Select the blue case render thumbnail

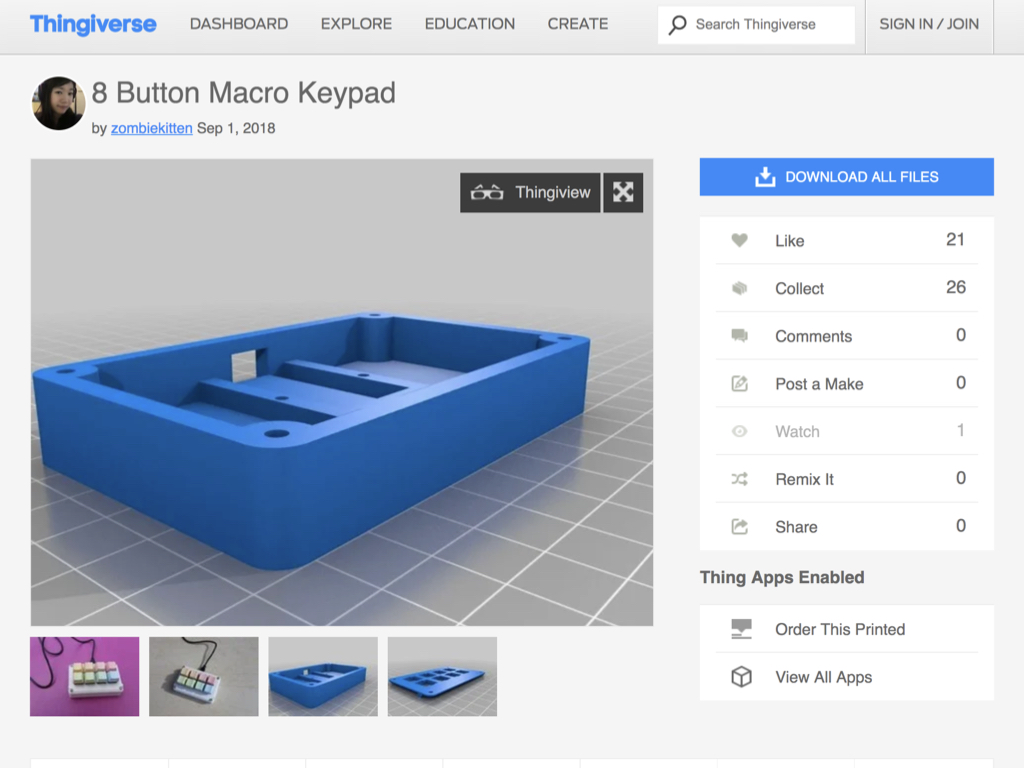point(323,677)
